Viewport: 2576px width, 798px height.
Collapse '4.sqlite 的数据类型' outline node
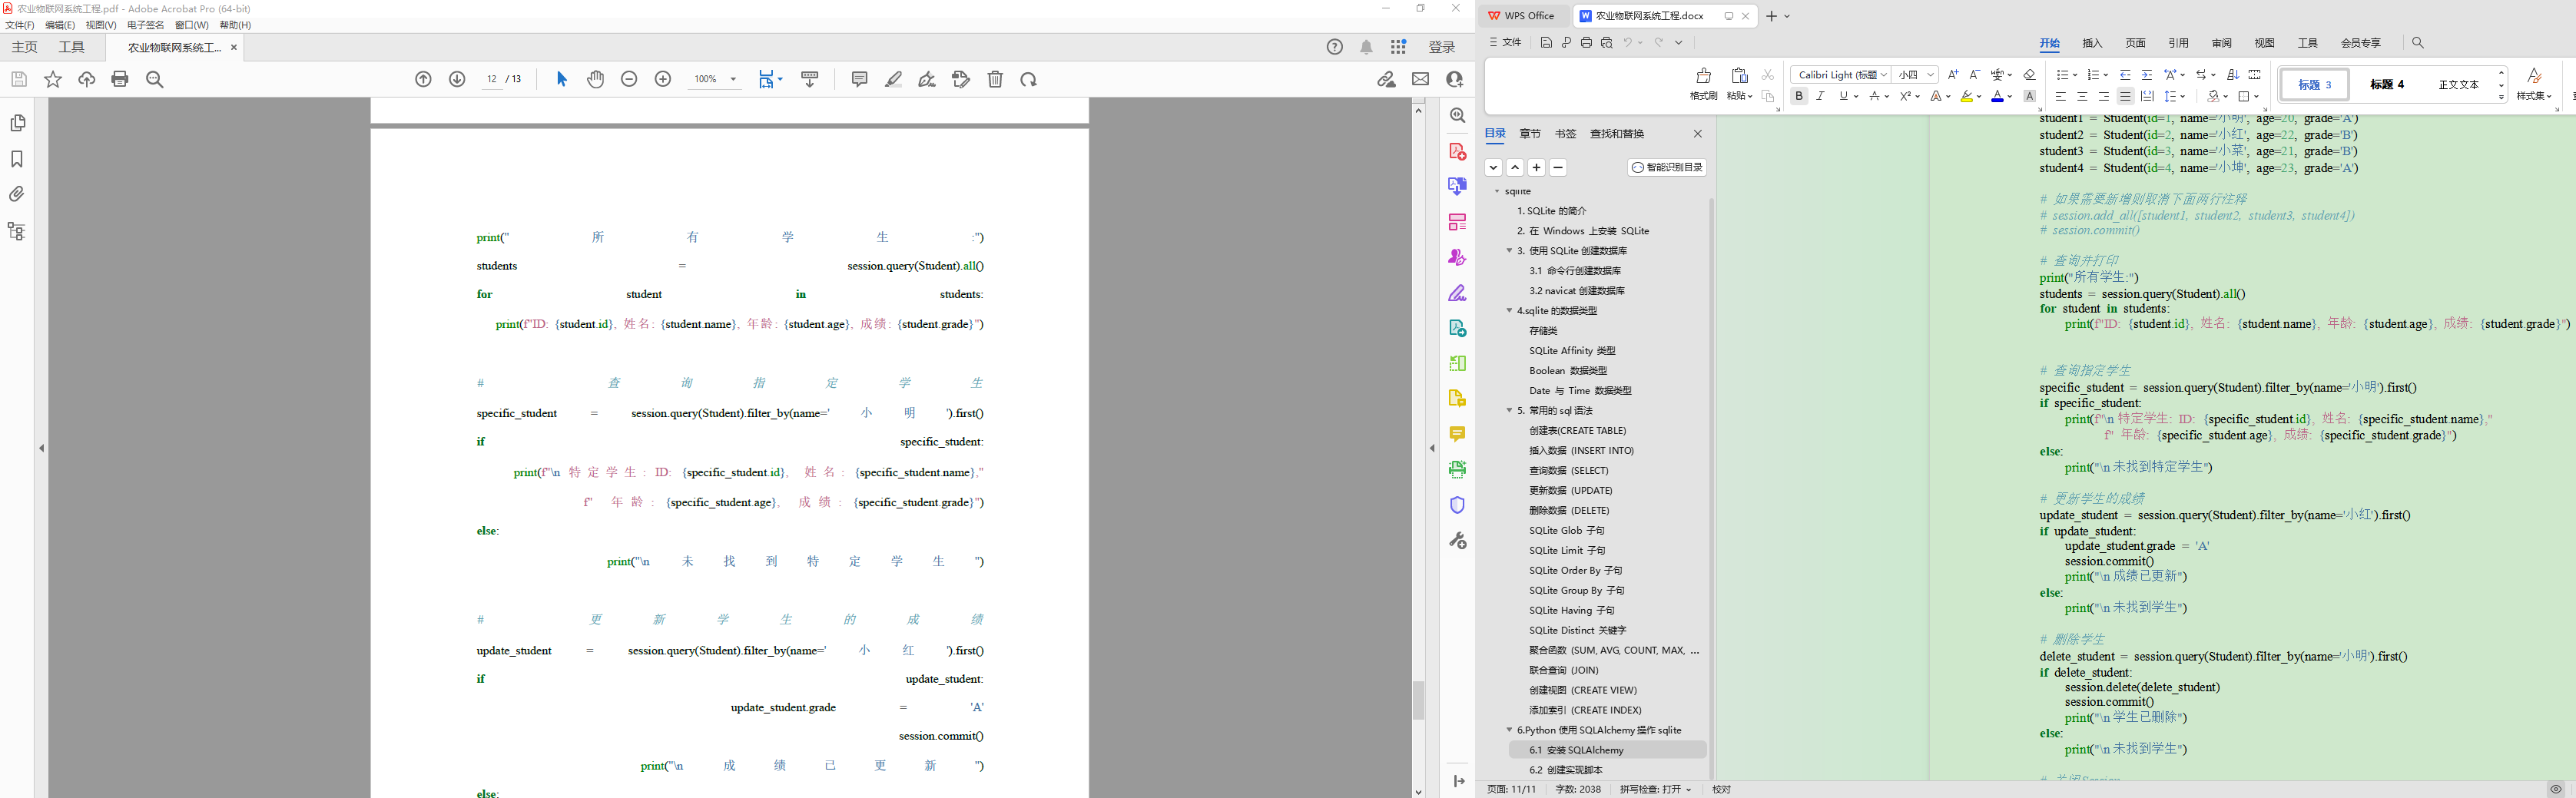coord(1509,311)
